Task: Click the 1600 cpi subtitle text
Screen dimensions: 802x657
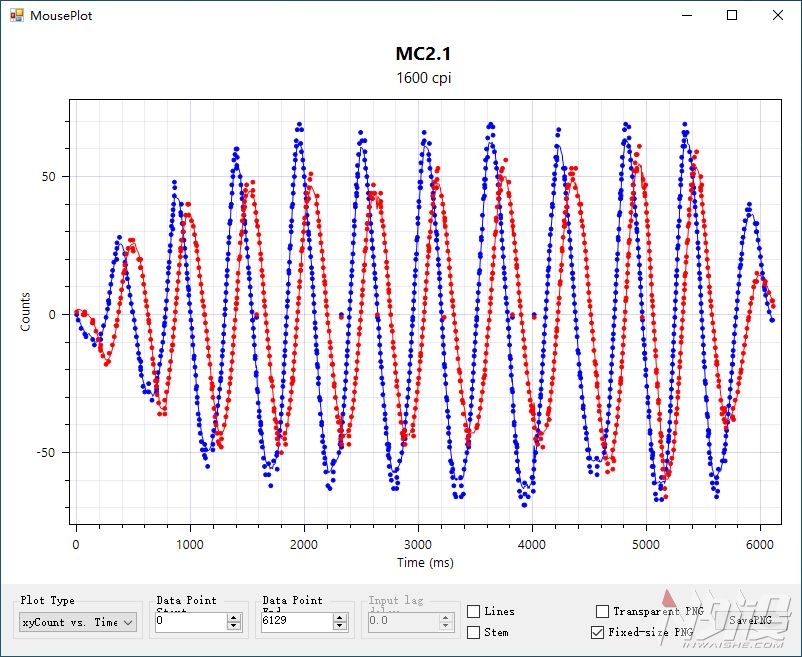Action: pyautogui.click(x=424, y=78)
